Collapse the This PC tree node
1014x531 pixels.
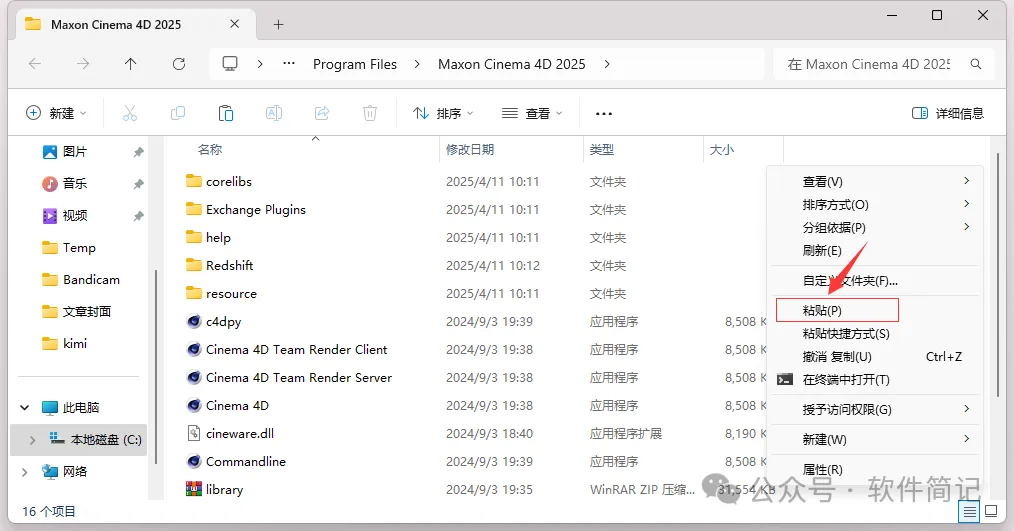click(25, 407)
